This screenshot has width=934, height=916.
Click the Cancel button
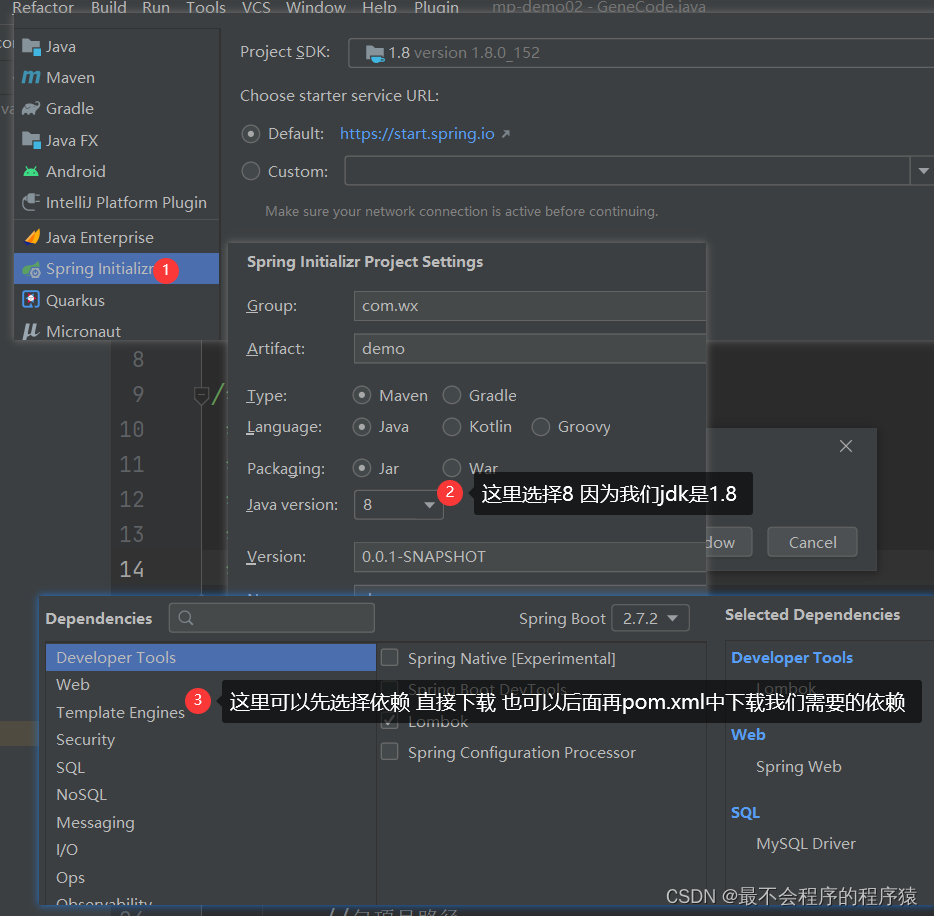(812, 542)
